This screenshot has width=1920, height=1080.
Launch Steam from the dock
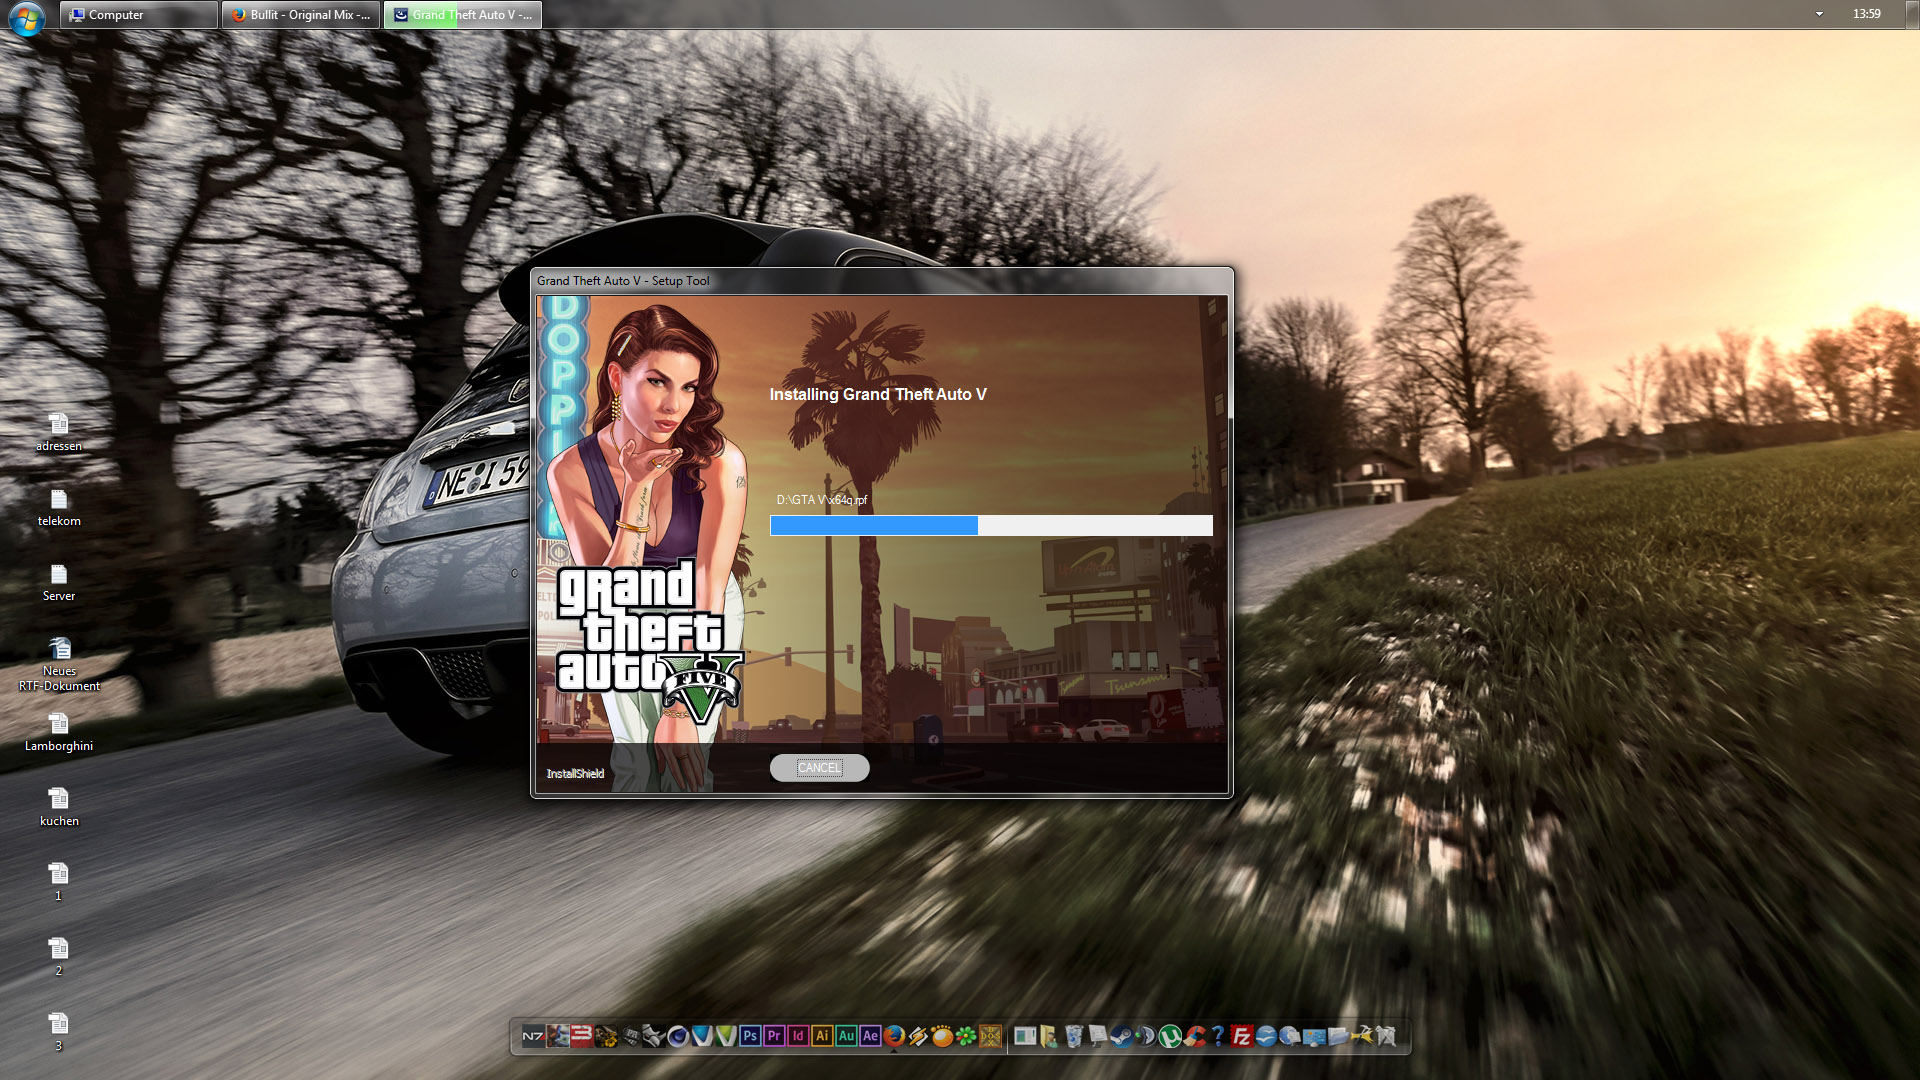click(1122, 1036)
